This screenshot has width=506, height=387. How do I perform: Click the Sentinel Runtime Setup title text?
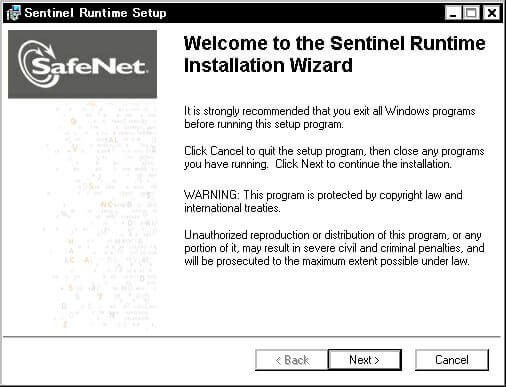(x=95, y=13)
